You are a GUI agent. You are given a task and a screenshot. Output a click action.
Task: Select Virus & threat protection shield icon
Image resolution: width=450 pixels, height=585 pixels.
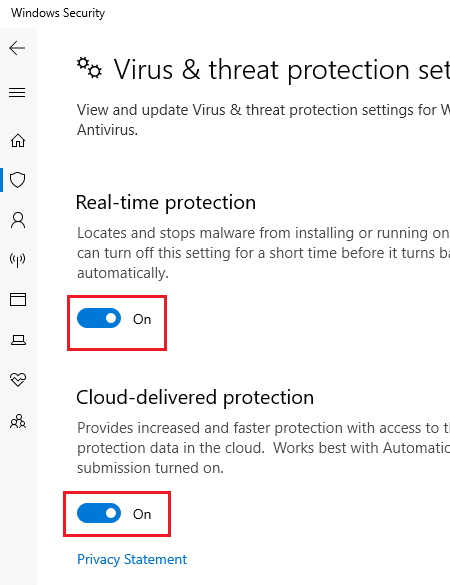click(18, 180)
